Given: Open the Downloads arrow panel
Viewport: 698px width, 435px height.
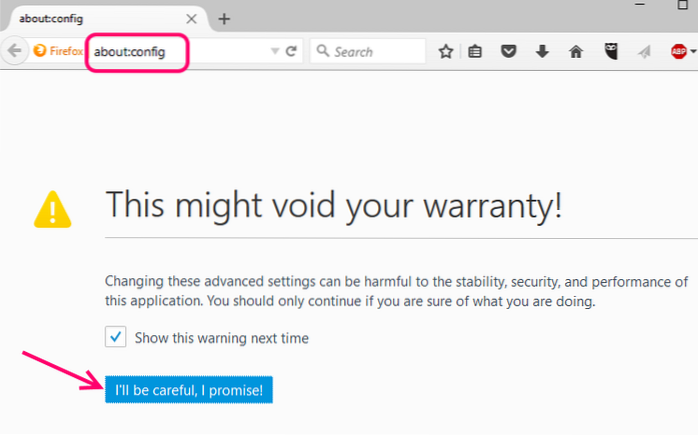Looking at the screenshot, I should click(542, 51).
